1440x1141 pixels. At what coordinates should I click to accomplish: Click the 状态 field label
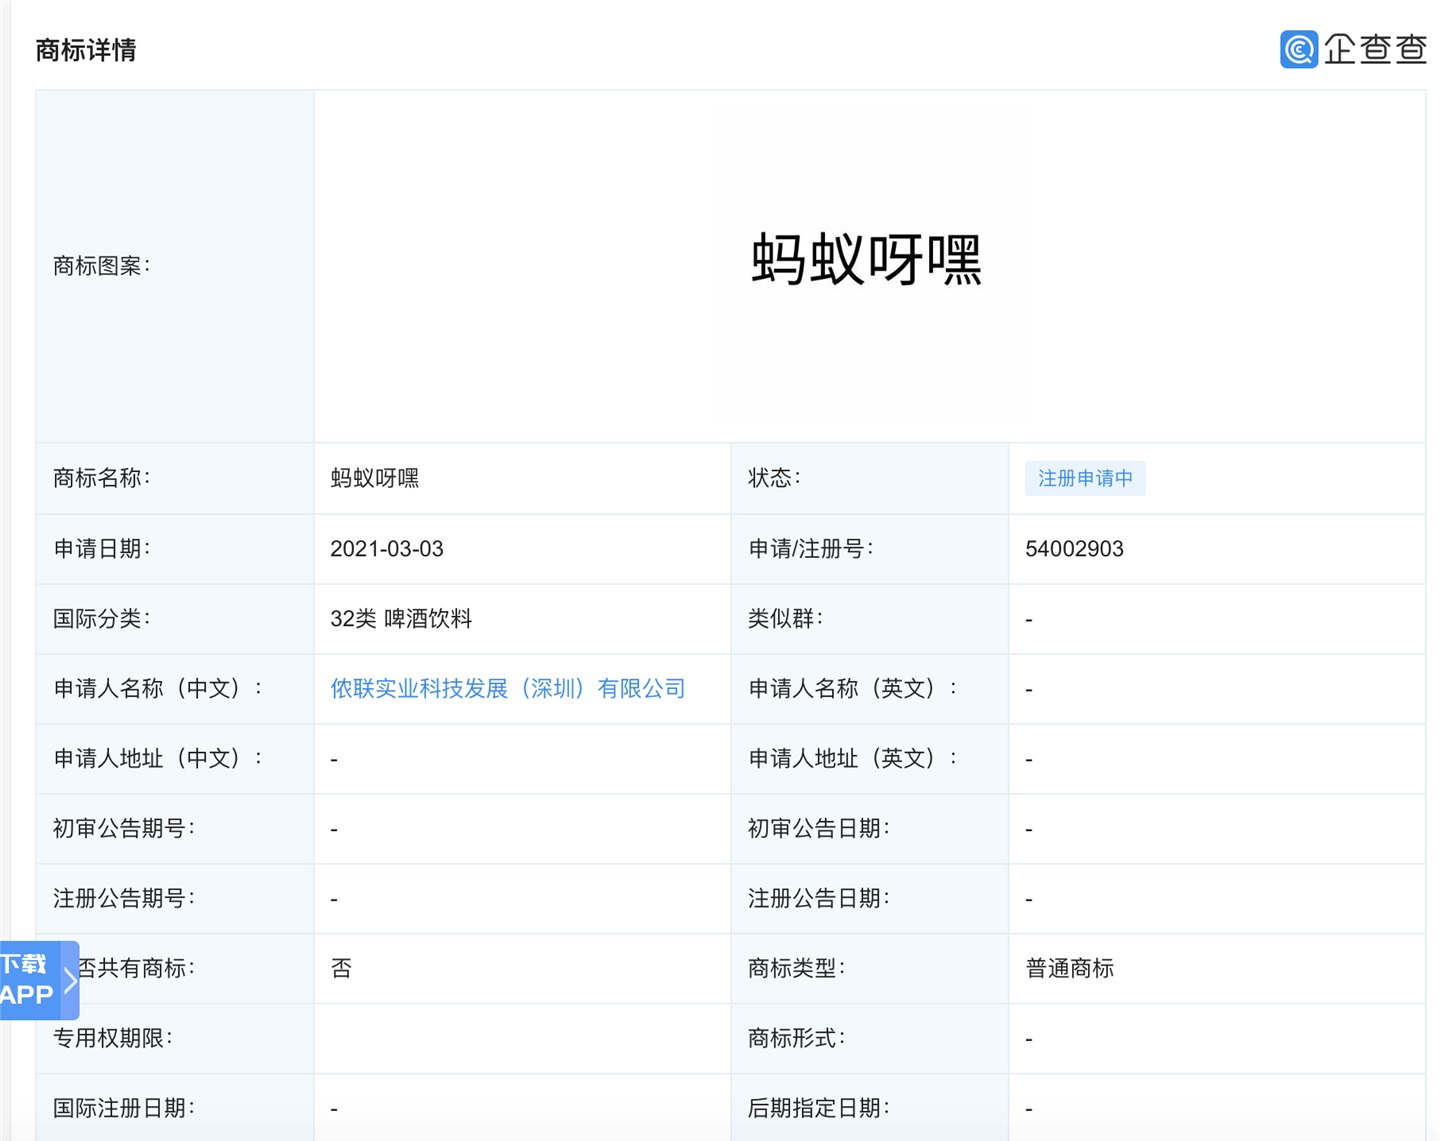tap(775, 479)
